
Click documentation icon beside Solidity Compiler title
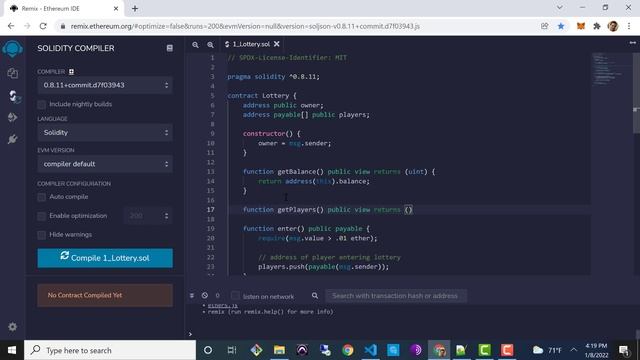click(x=169, y=48)
